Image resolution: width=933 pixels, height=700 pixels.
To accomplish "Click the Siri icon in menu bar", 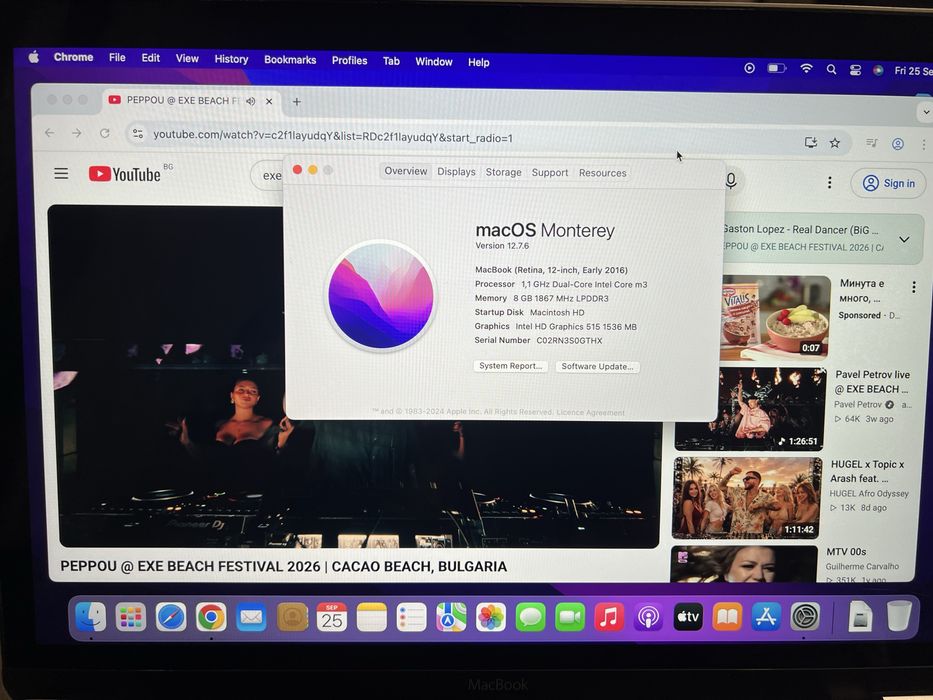I will point(878,70).
